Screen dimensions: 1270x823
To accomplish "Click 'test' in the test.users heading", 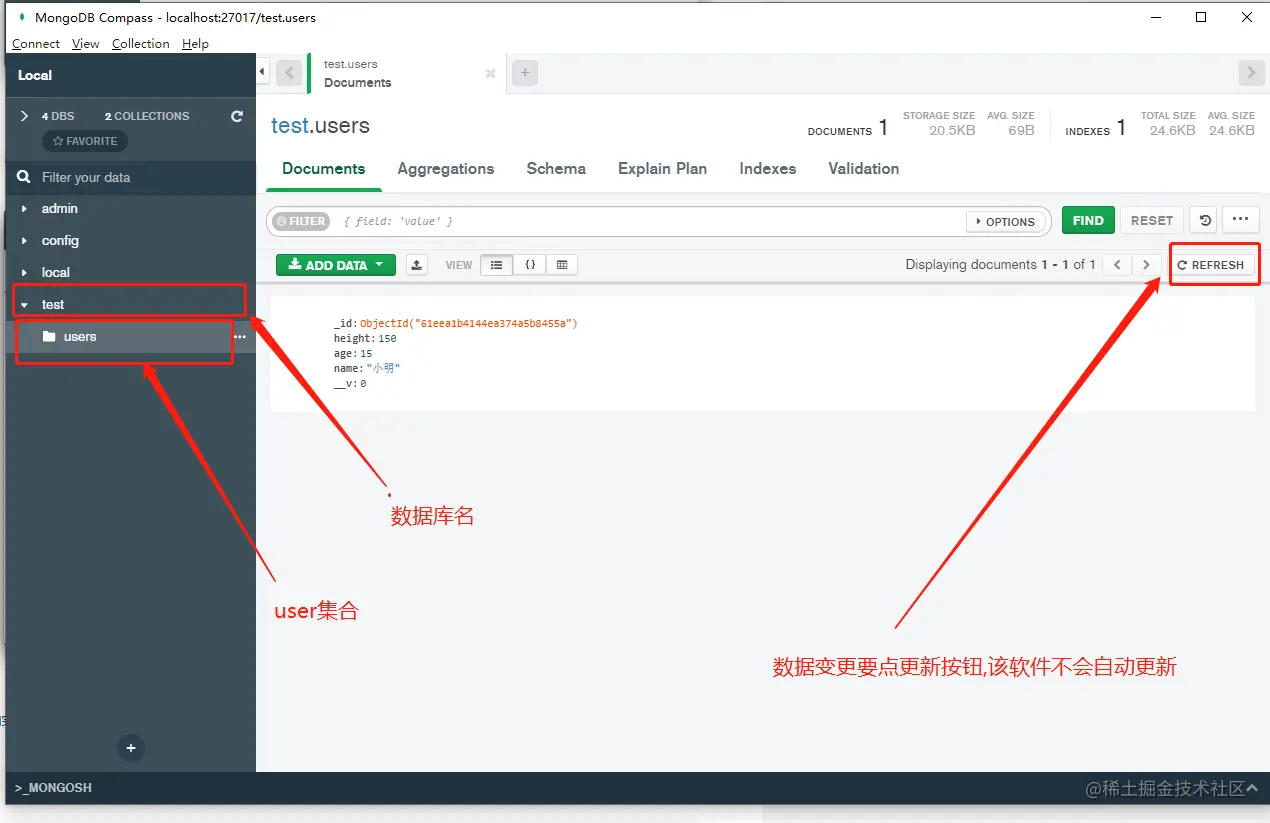I will [x=288, y=126].
